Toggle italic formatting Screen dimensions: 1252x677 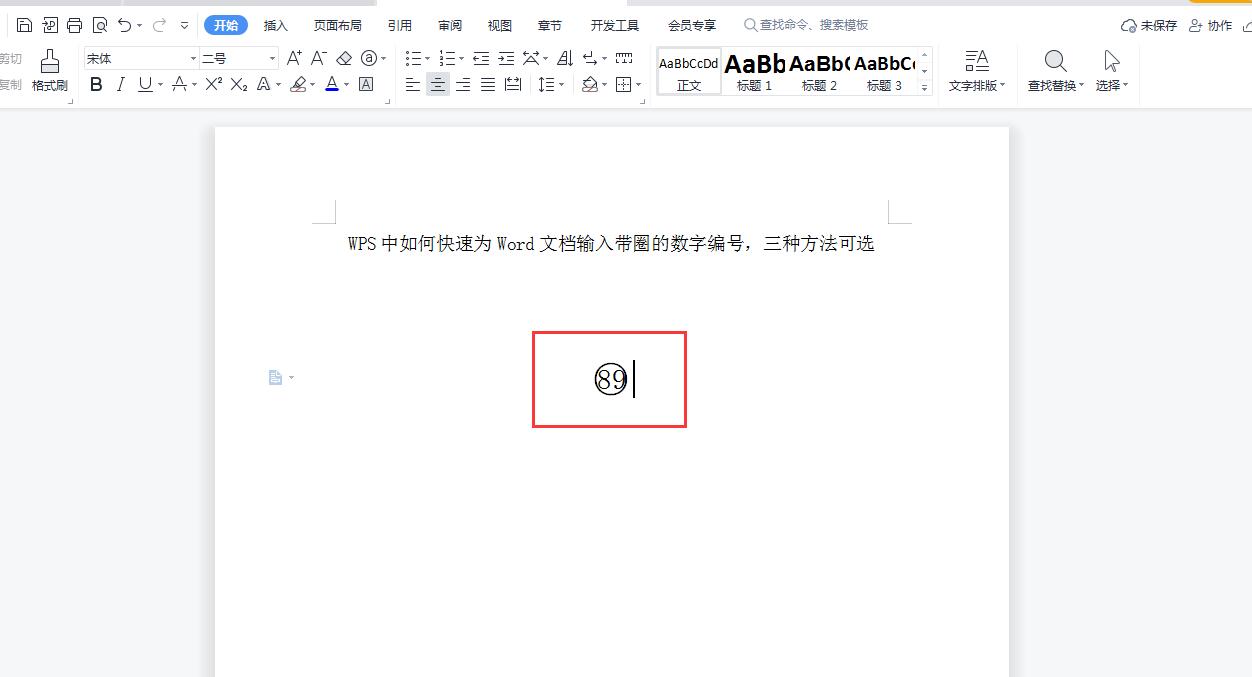click(121, 85)
